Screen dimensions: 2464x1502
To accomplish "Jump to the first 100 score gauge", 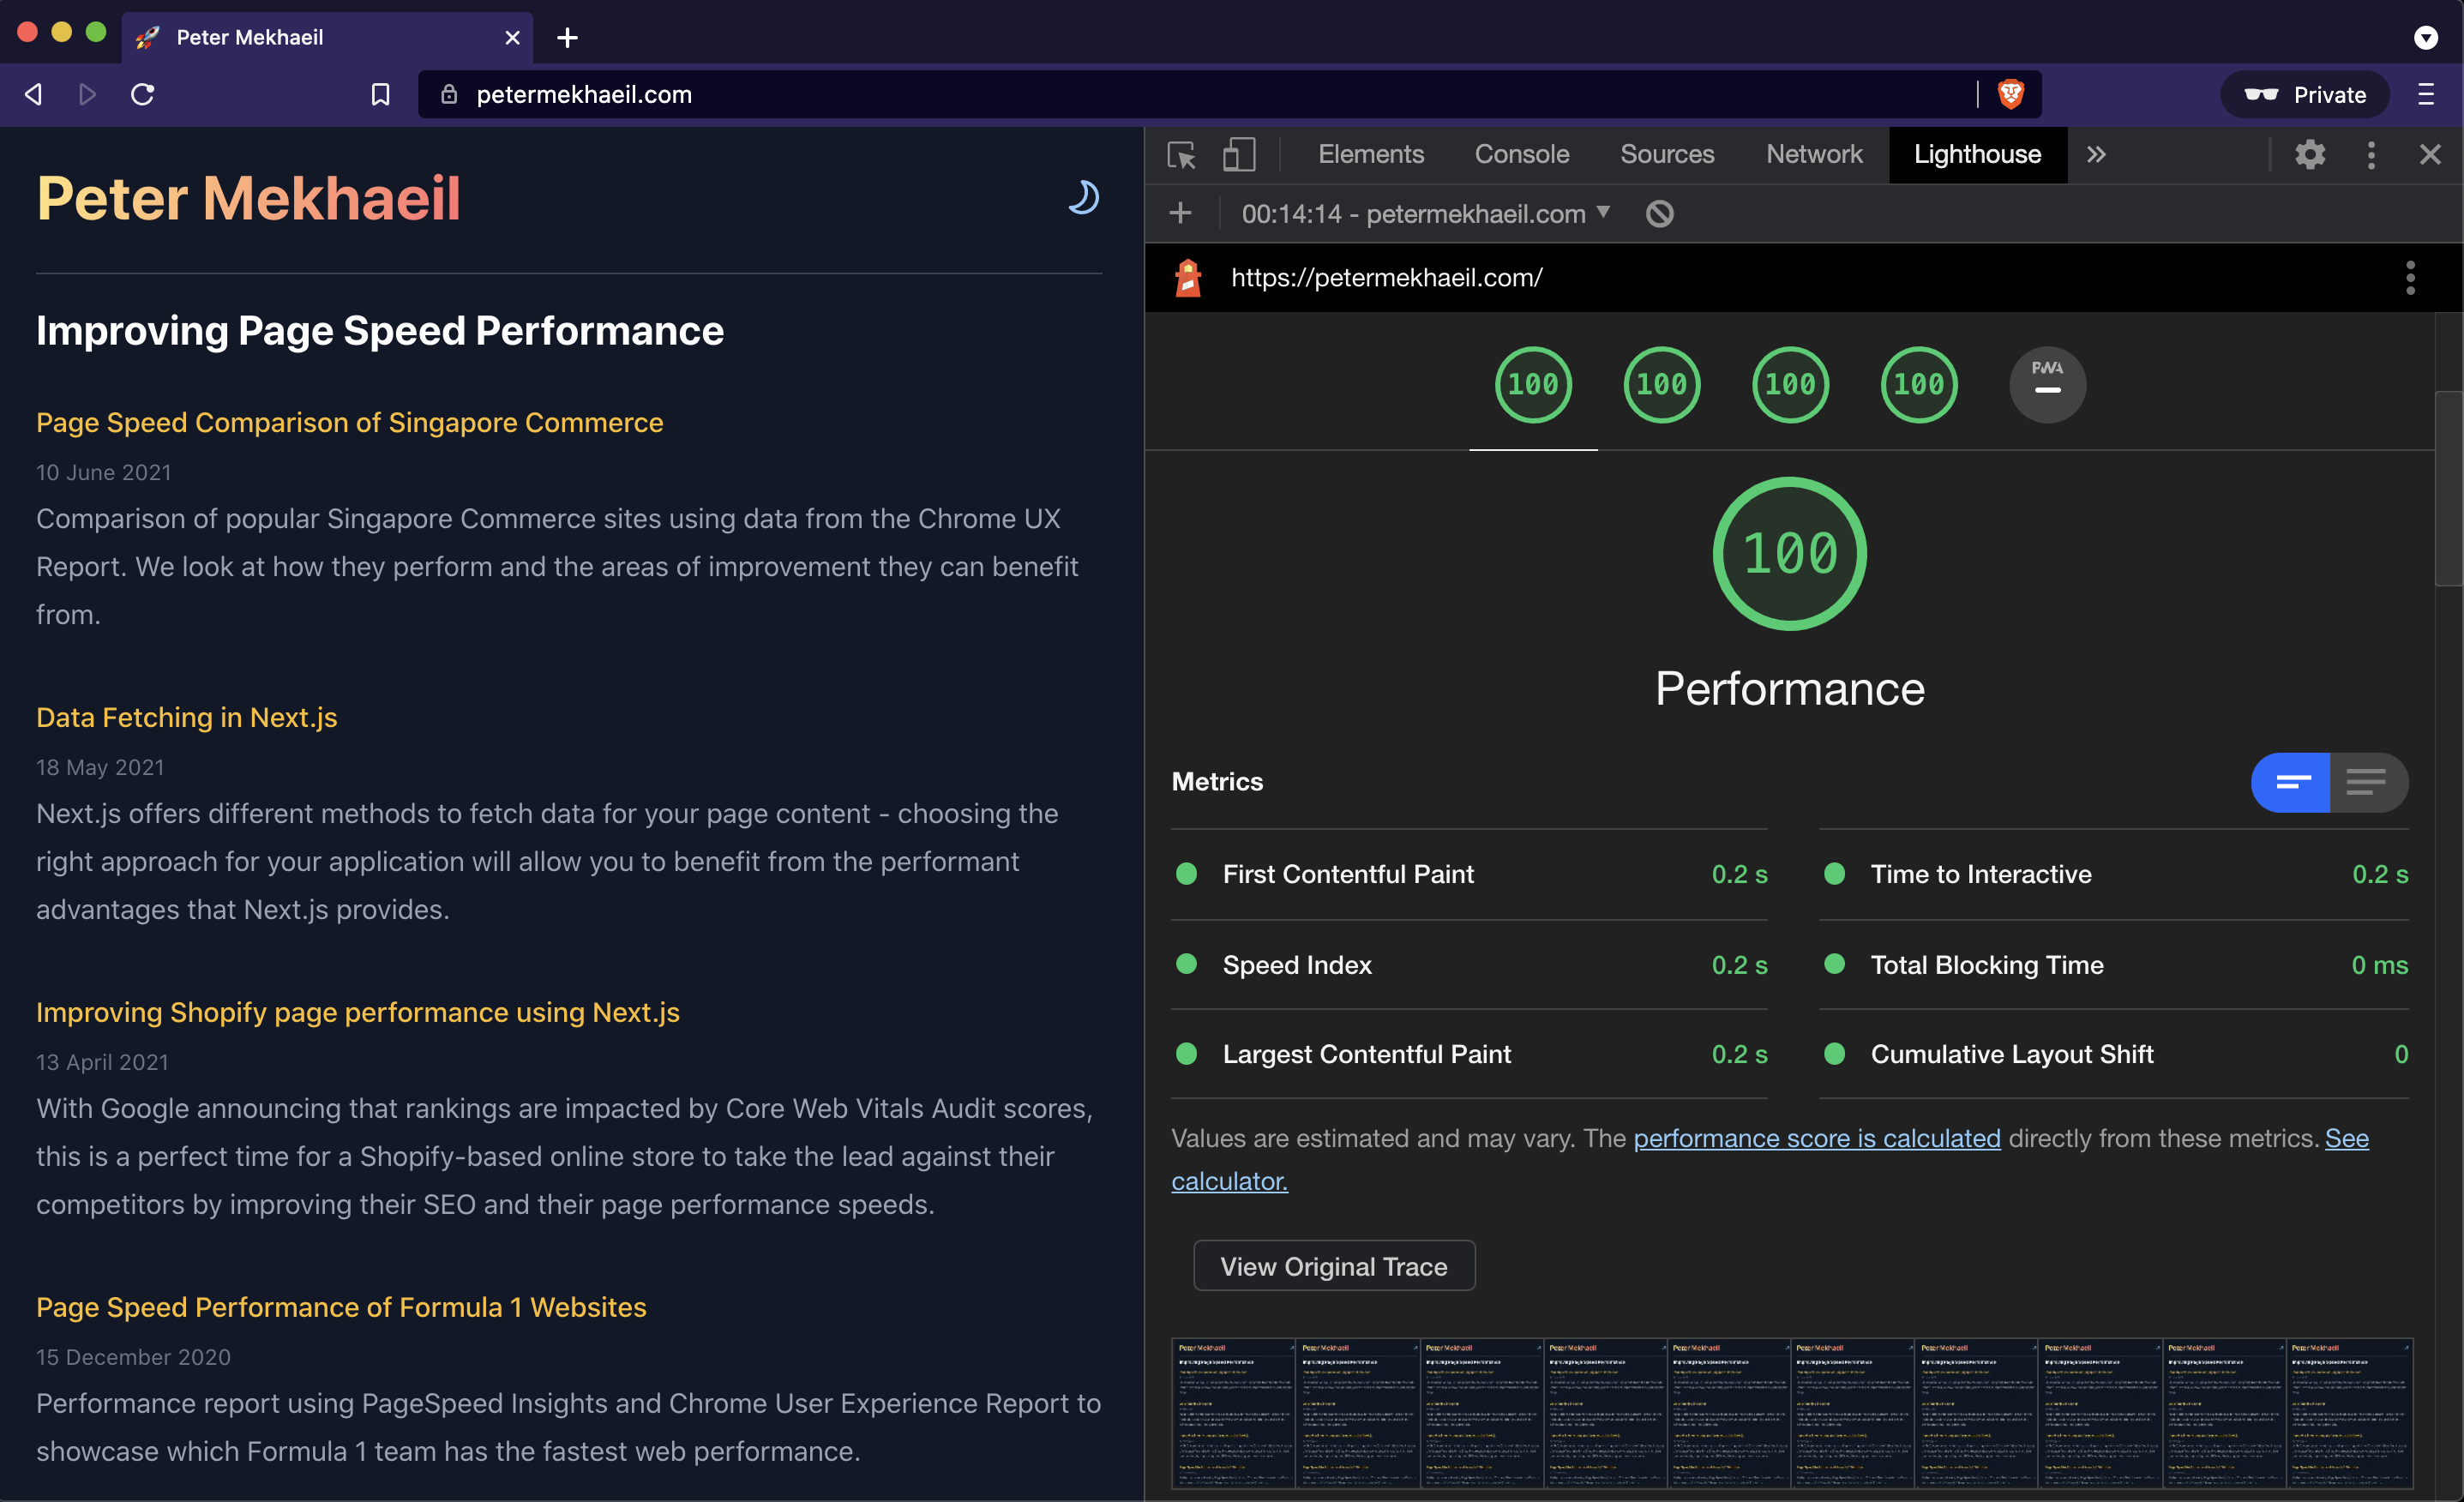I will click(x=1533, y=384).
